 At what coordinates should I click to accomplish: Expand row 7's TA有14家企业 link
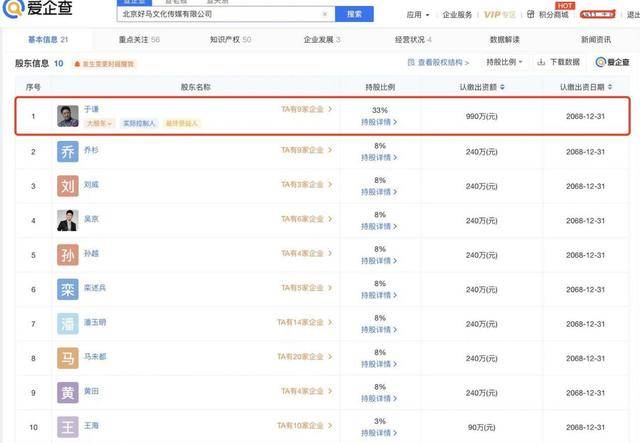pos(304,322)
